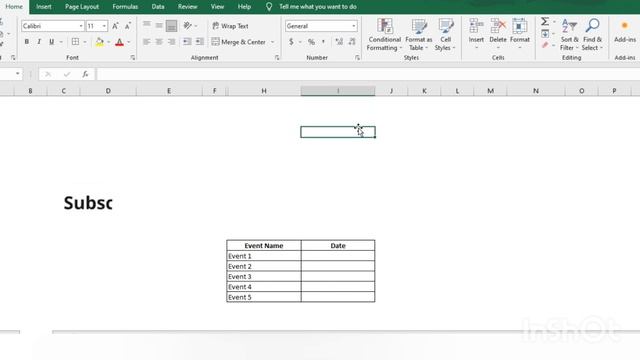Align text right

(171, 42)
